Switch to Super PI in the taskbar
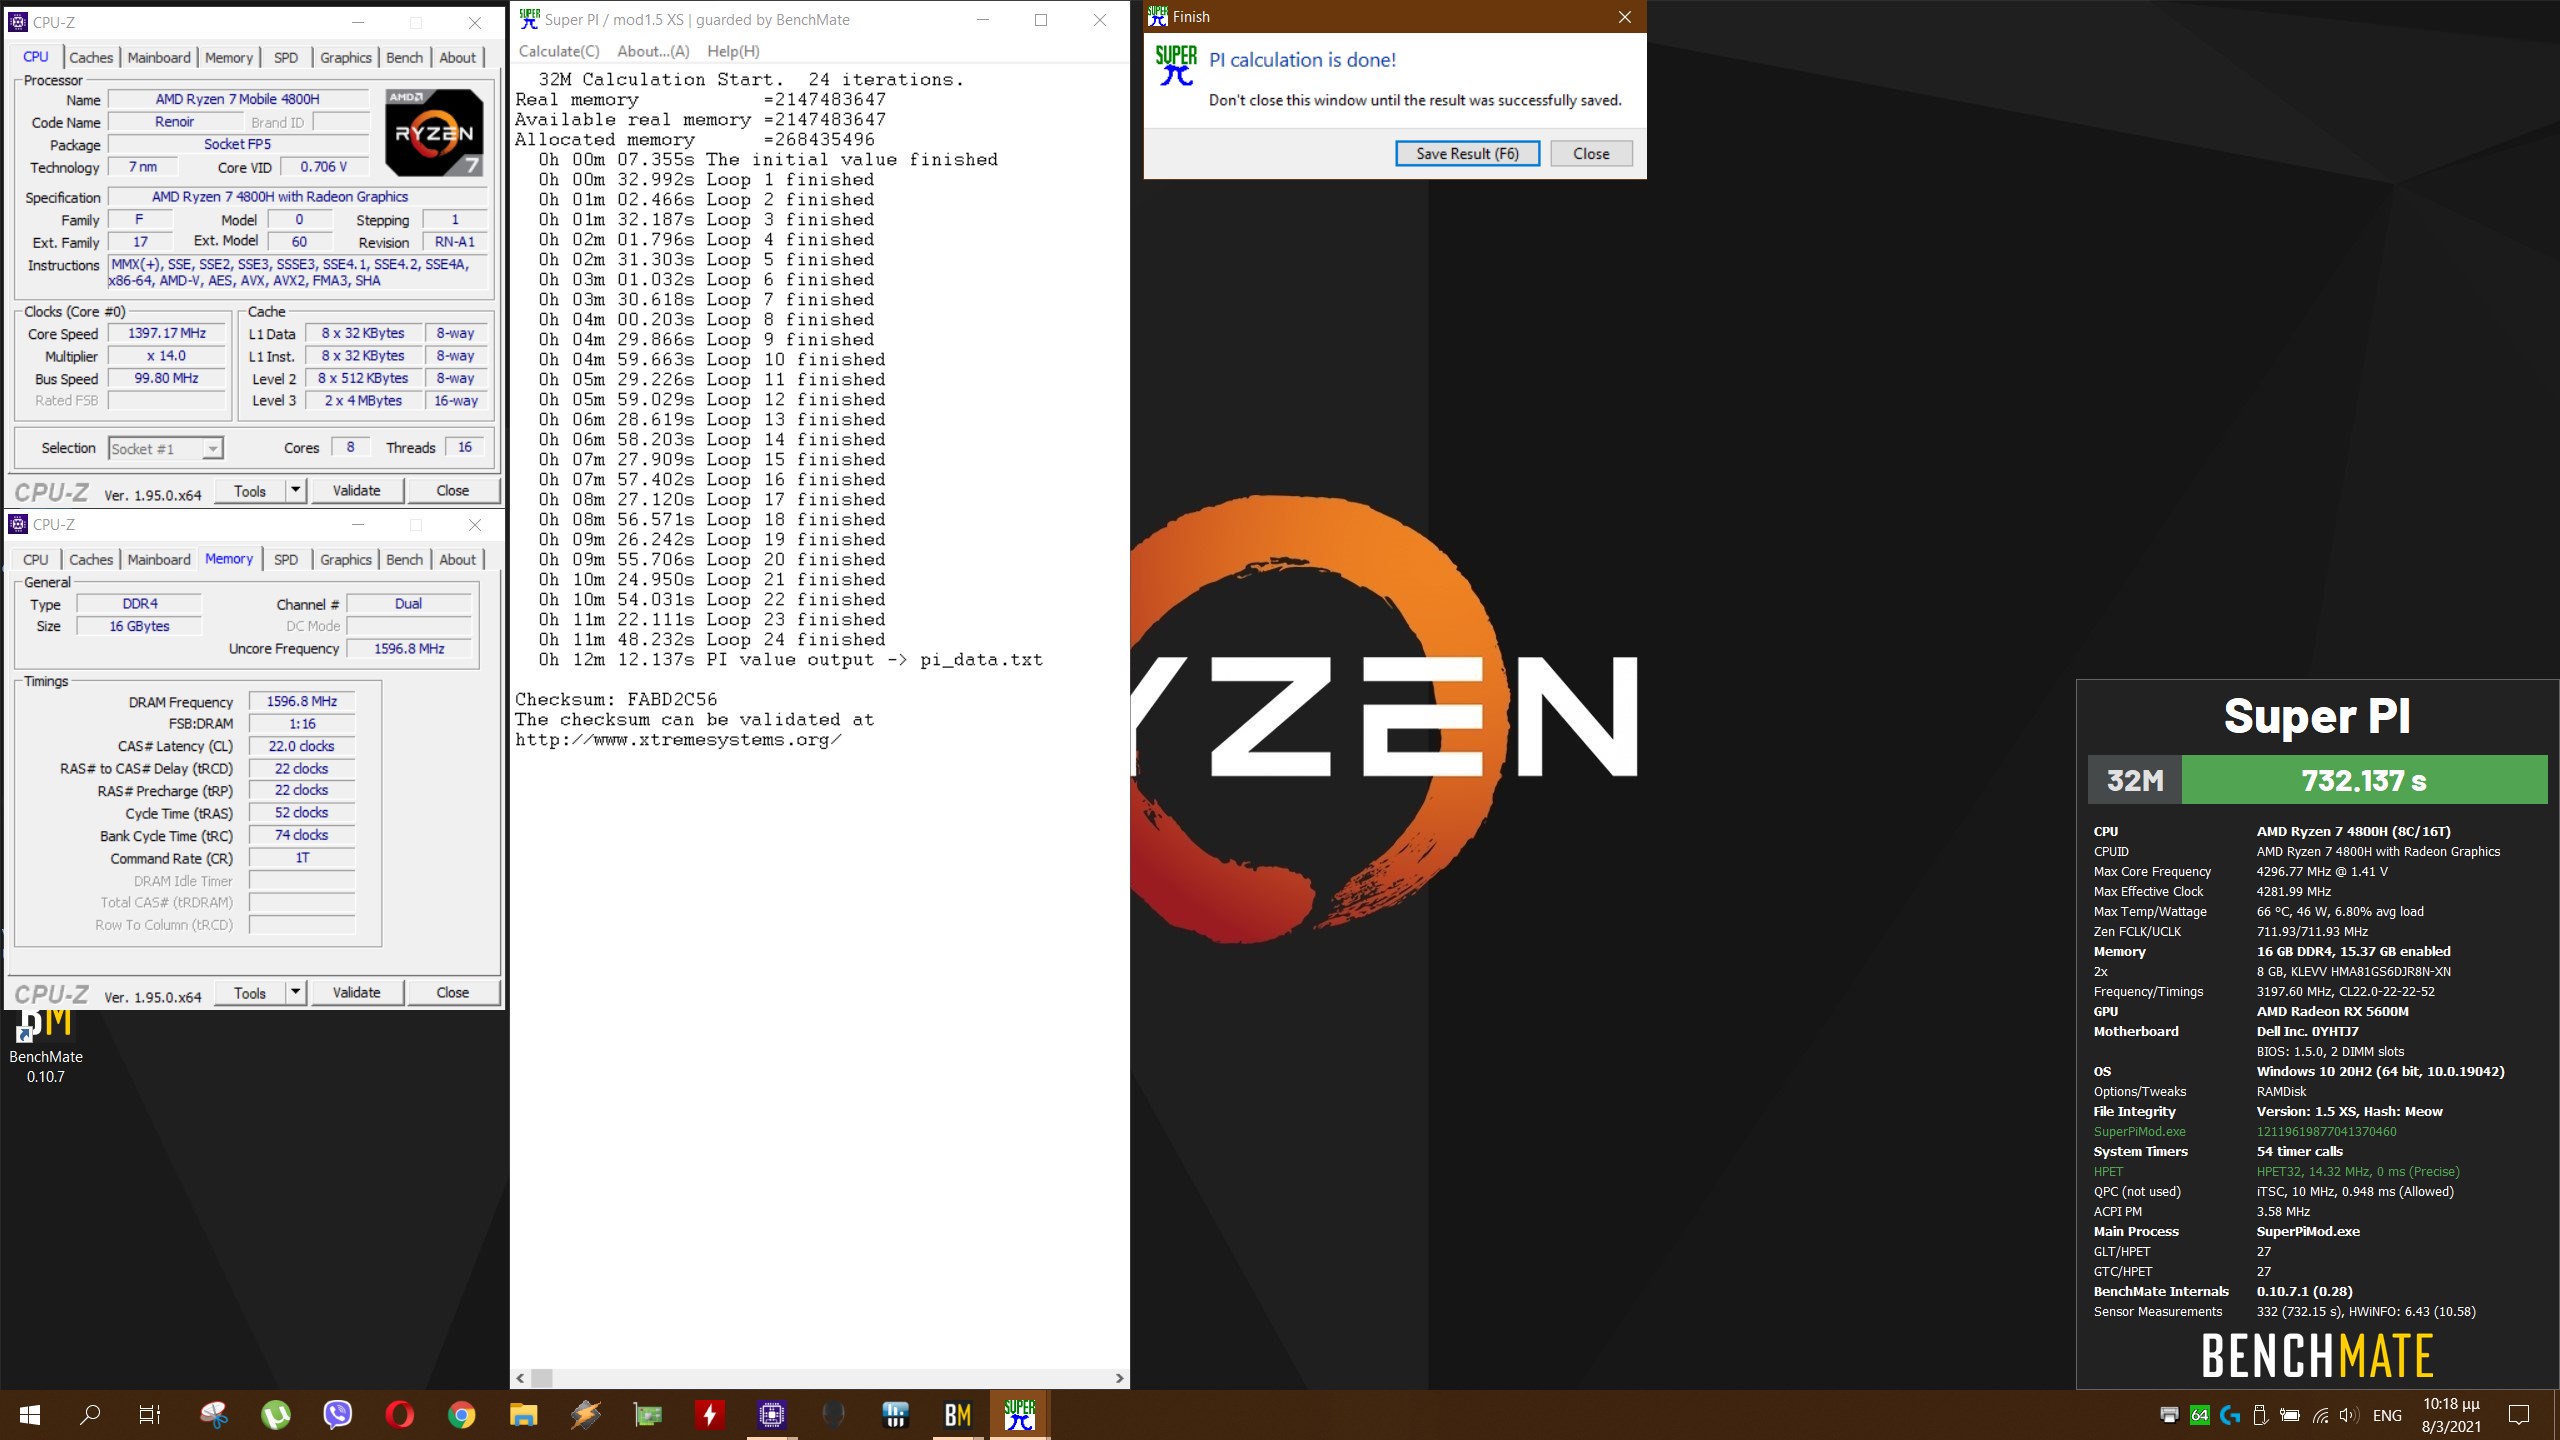Image resolution: width=2560 pixels, height=1440 pixels. 1020,1415
